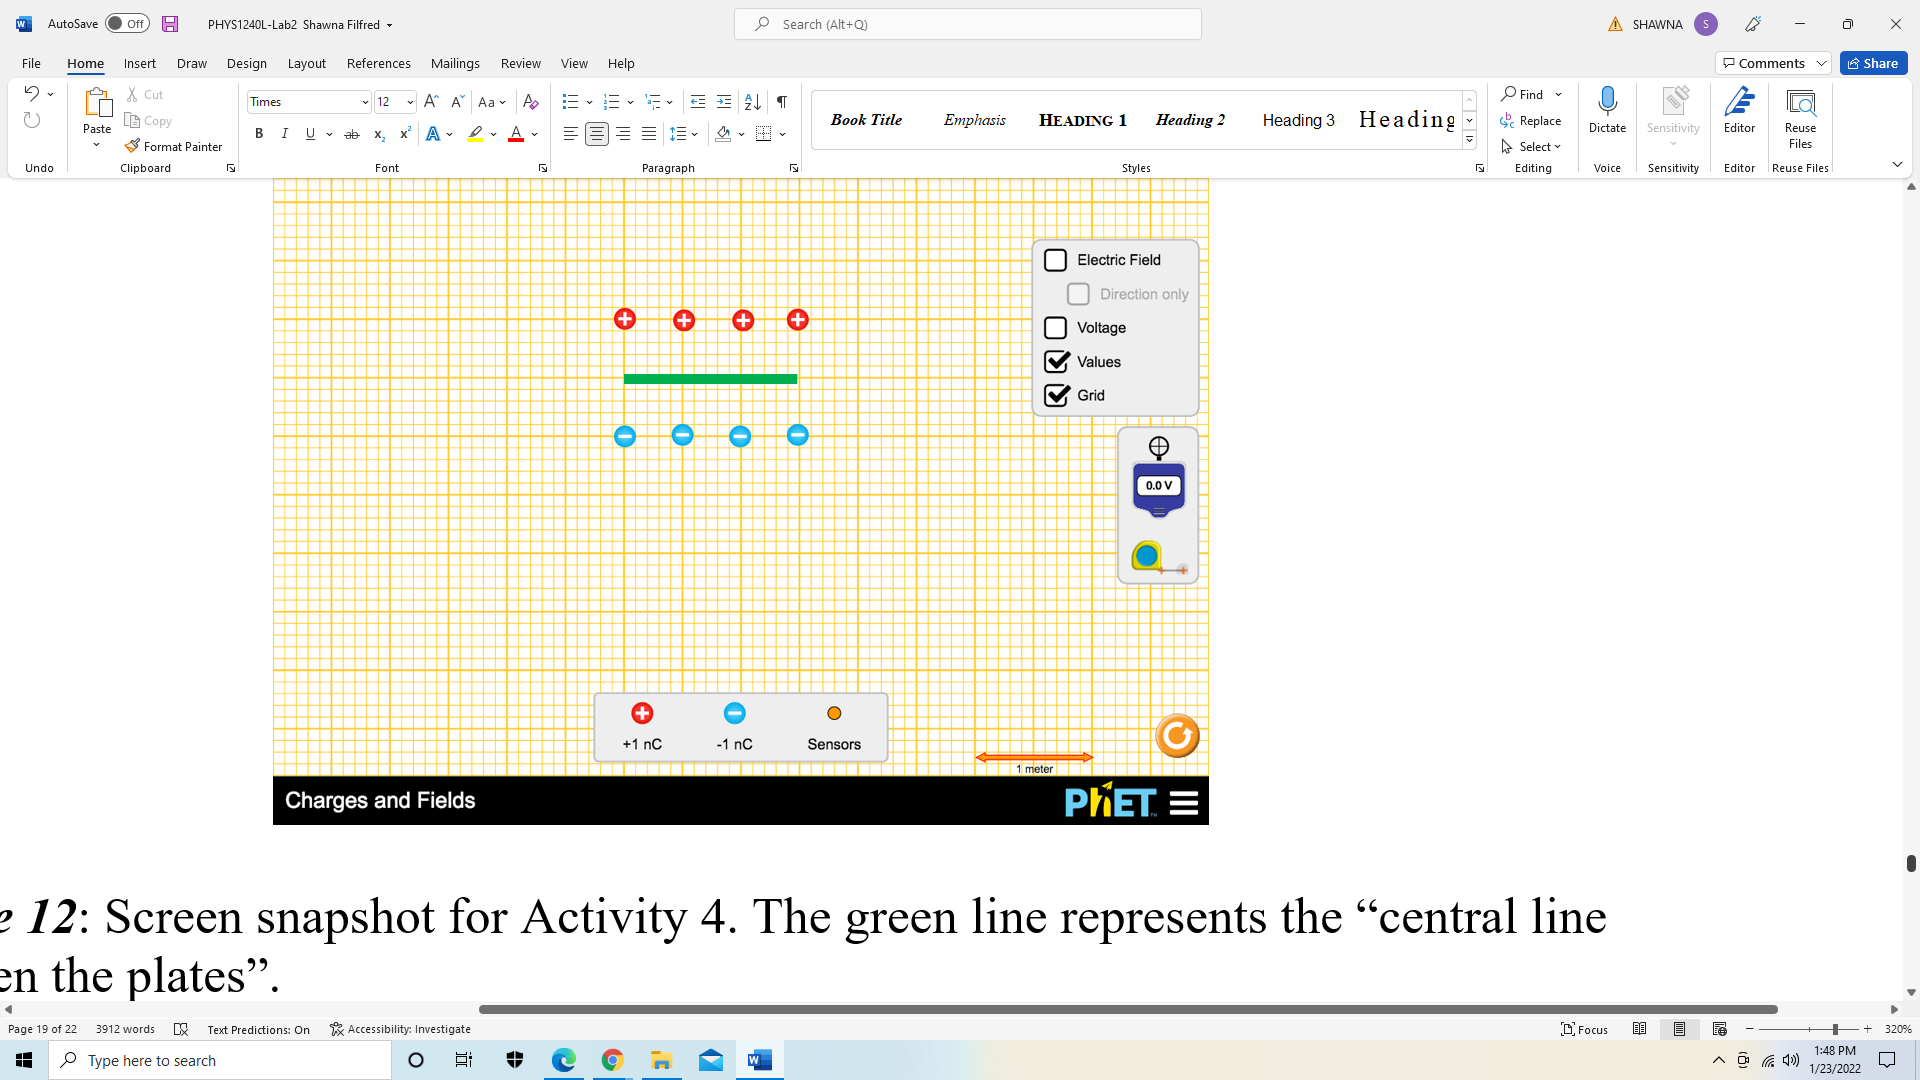
Task: Apply the Heading 2 style
Action: coord(1189,119)
